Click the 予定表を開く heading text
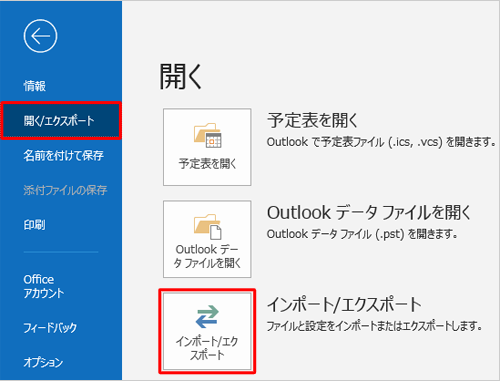 tap(312, 120)
